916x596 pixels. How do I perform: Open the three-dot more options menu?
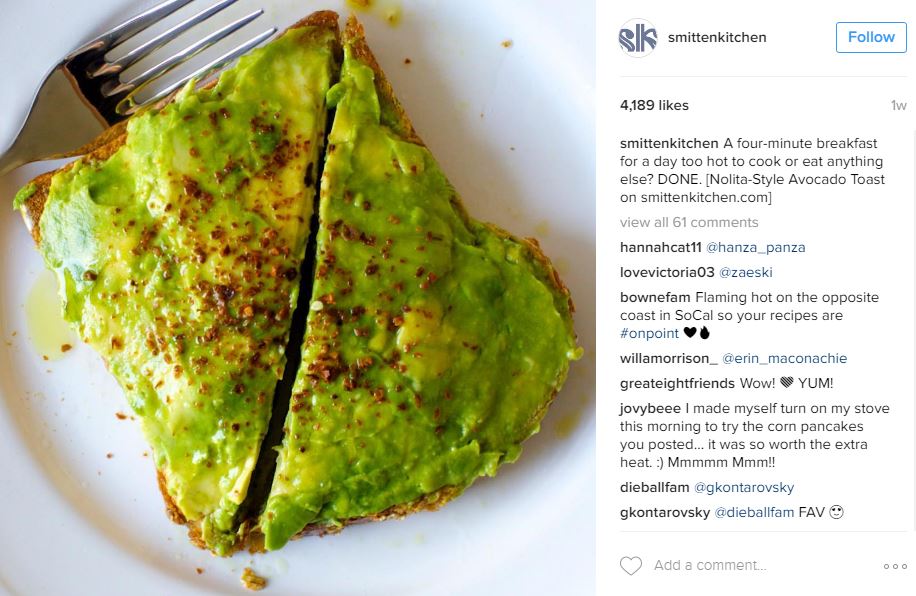click(895, 566)
